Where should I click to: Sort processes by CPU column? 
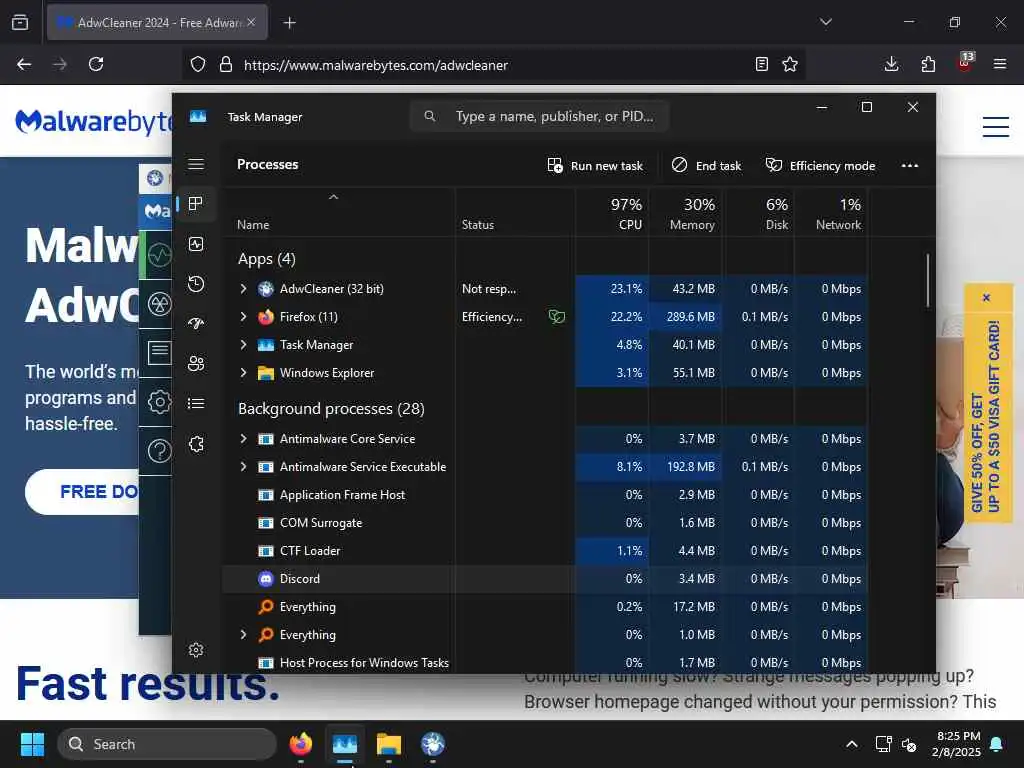[x=613, y=214]
